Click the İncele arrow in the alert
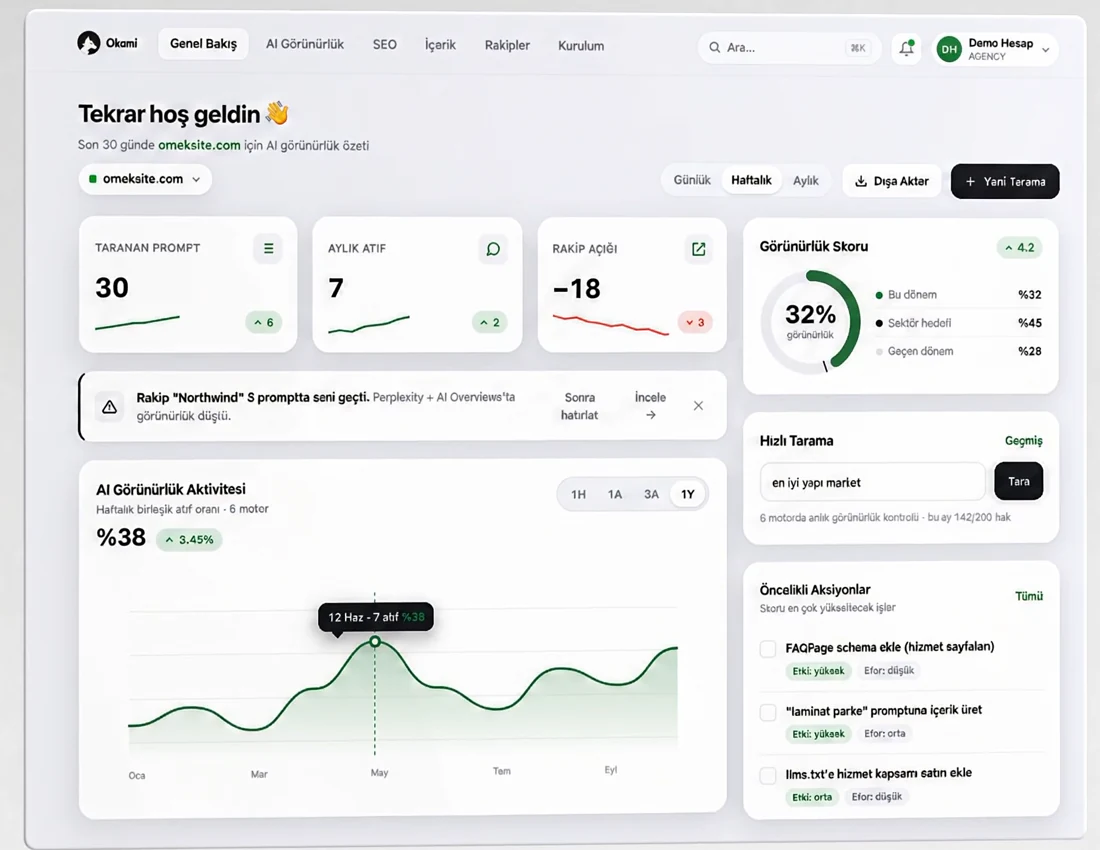This screenshot has height=850, width=1100. (x=650, y=415)
